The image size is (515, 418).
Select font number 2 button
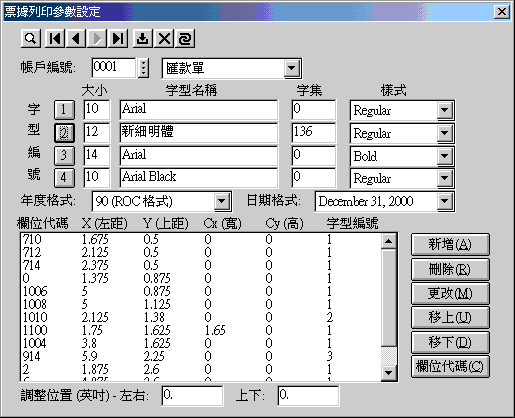tap(64, 133)
